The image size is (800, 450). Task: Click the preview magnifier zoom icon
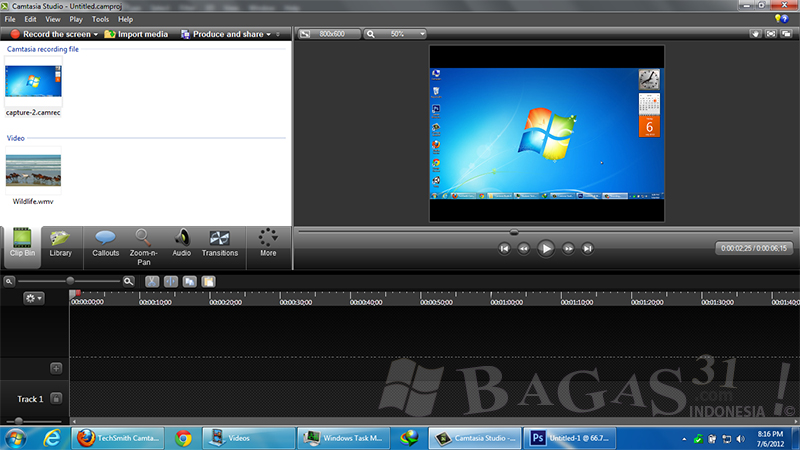[371, 34]
